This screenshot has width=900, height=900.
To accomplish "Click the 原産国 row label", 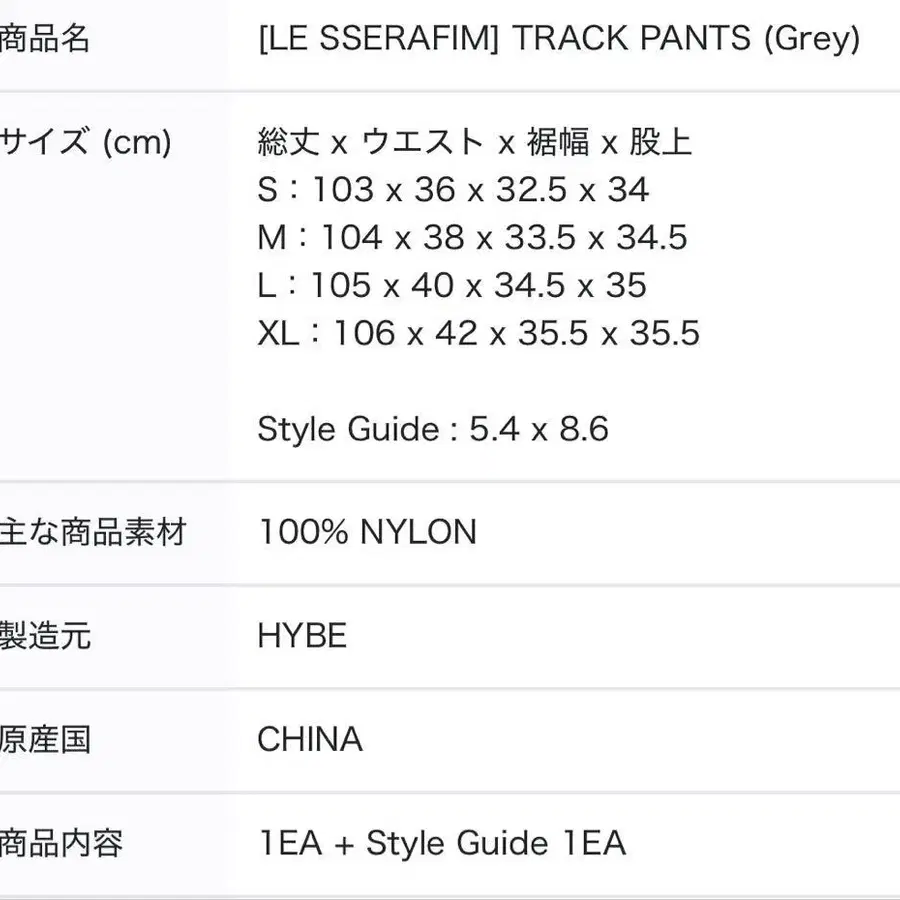I will (45, 740).
